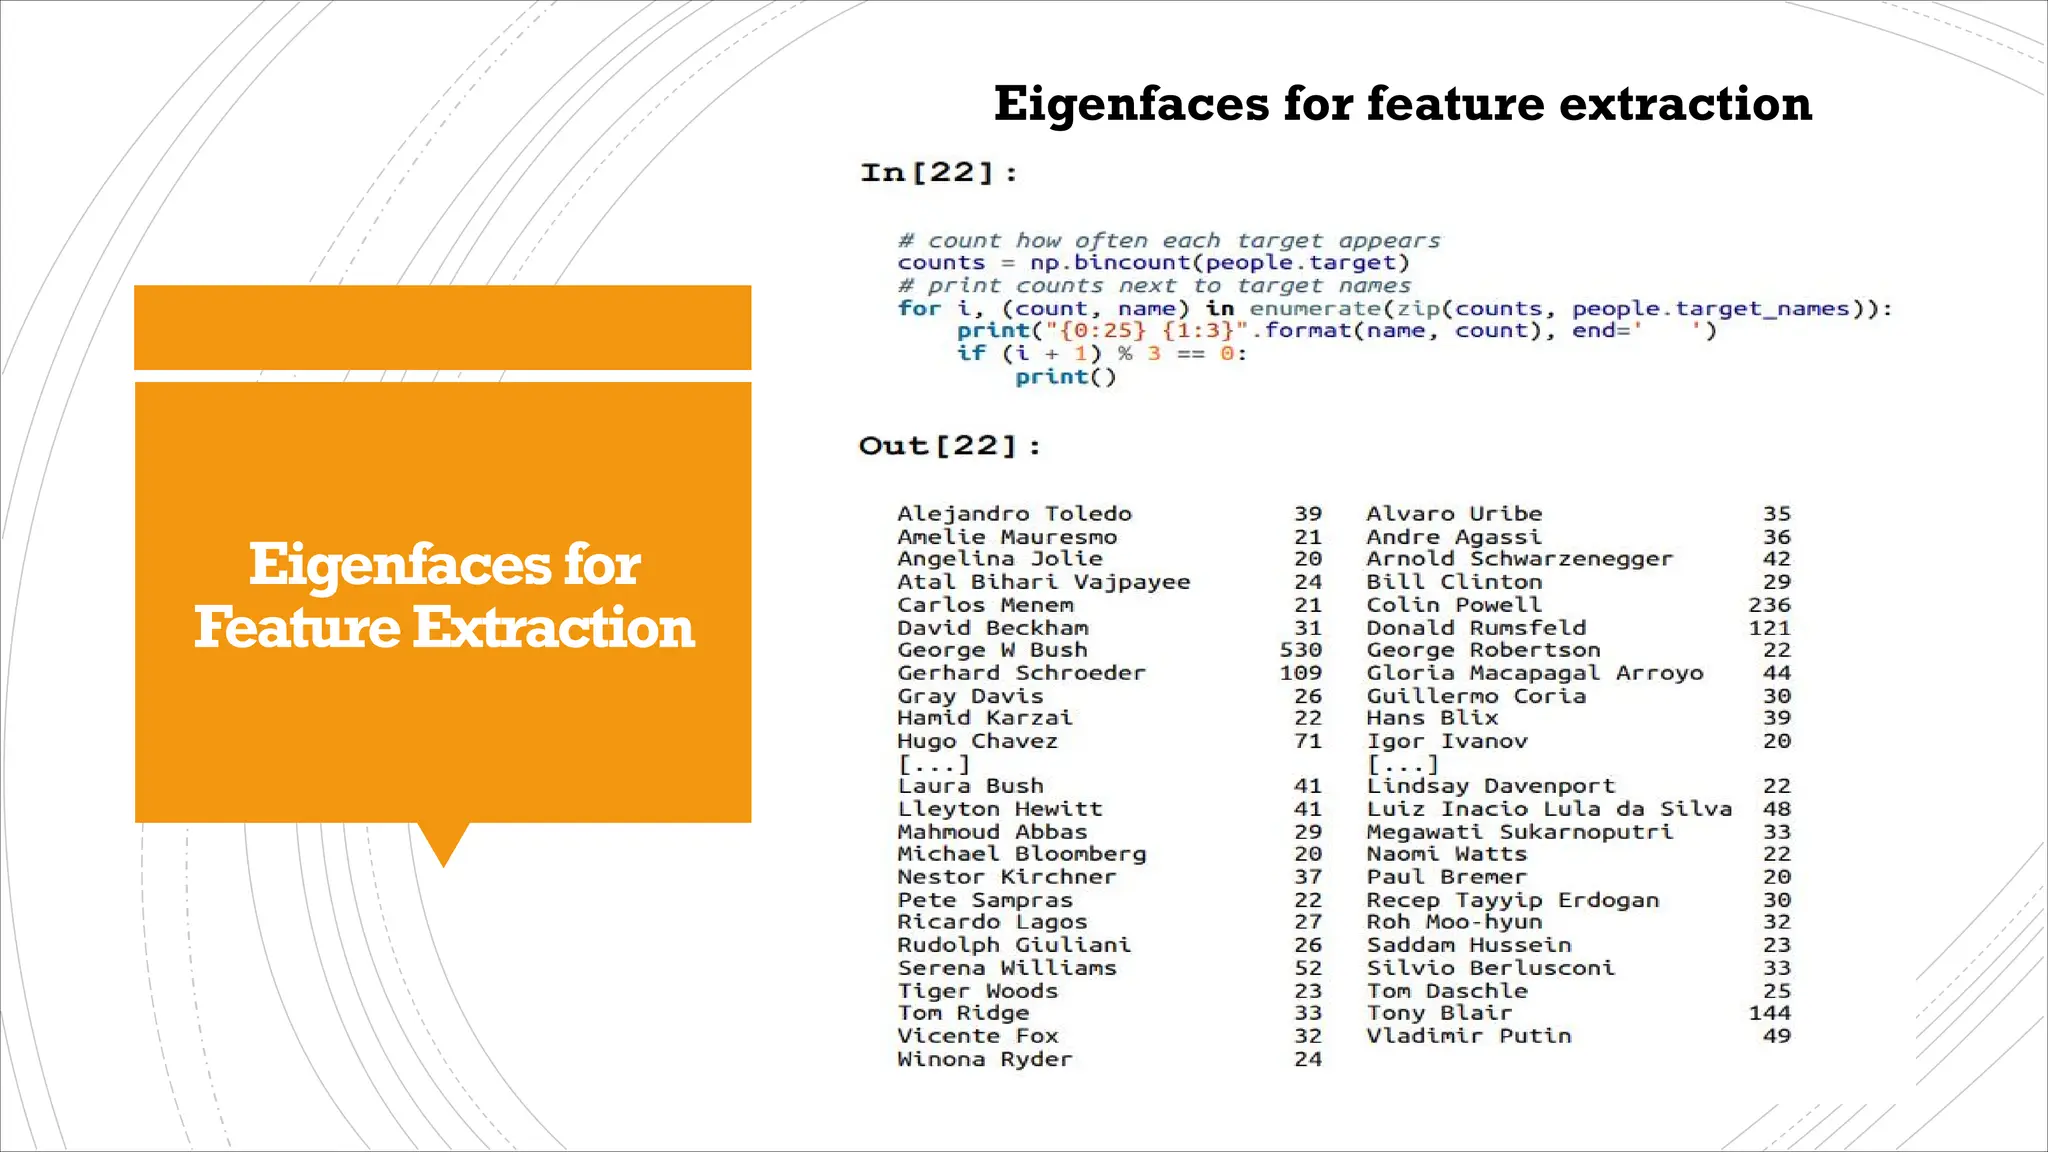Image resolution: width=2048 pixels, height=1152 pixels.
Task: Click the name 'Laura Bush'
Action: (970, 786)
